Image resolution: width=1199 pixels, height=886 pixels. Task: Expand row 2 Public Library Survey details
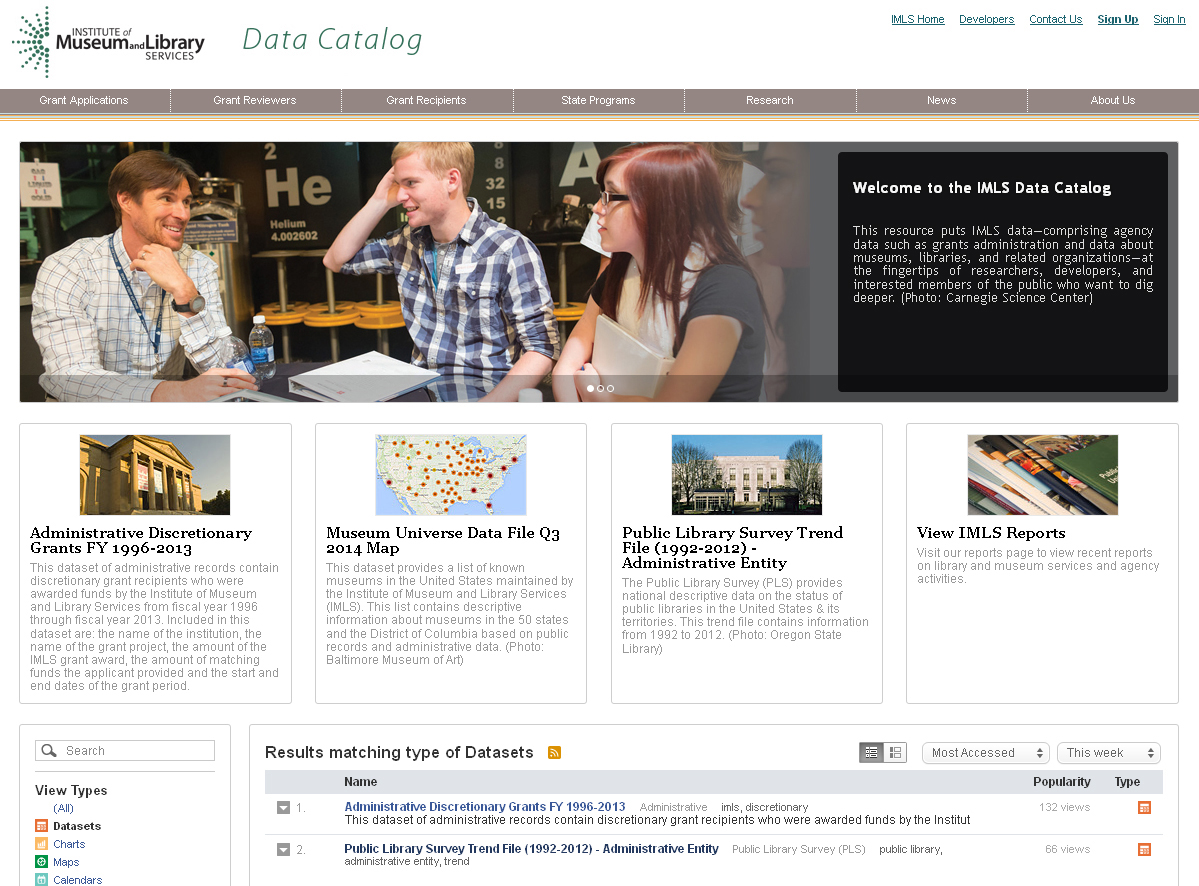[283, 850]
